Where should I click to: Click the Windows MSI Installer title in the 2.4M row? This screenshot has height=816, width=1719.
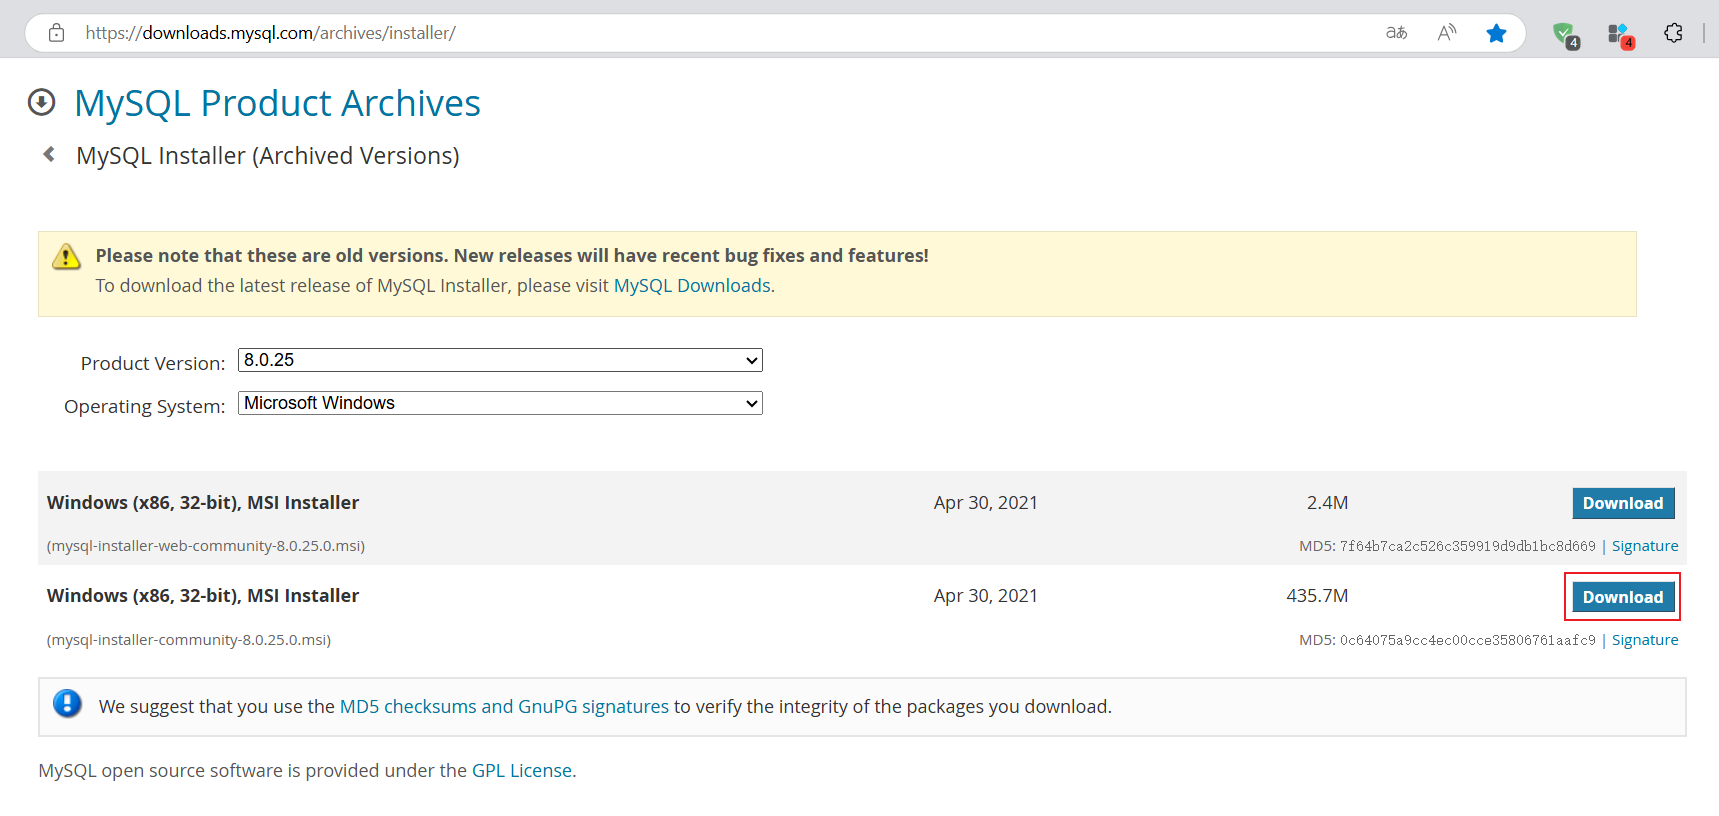[x=203, y=503]
